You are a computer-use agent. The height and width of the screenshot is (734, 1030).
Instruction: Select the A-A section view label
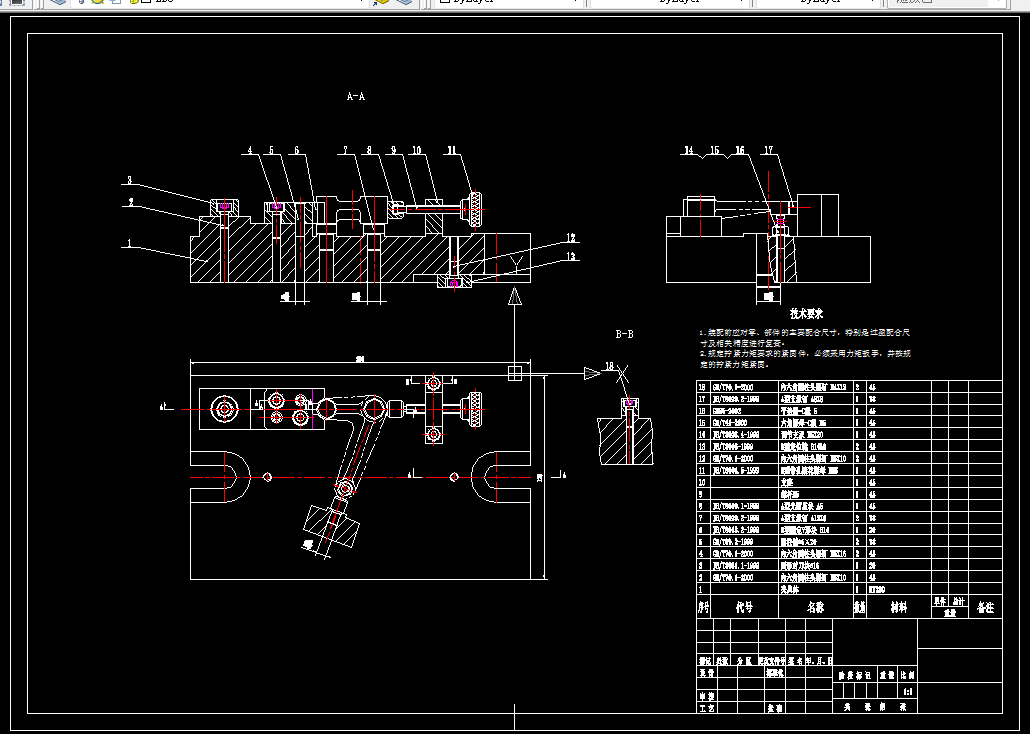355,97
